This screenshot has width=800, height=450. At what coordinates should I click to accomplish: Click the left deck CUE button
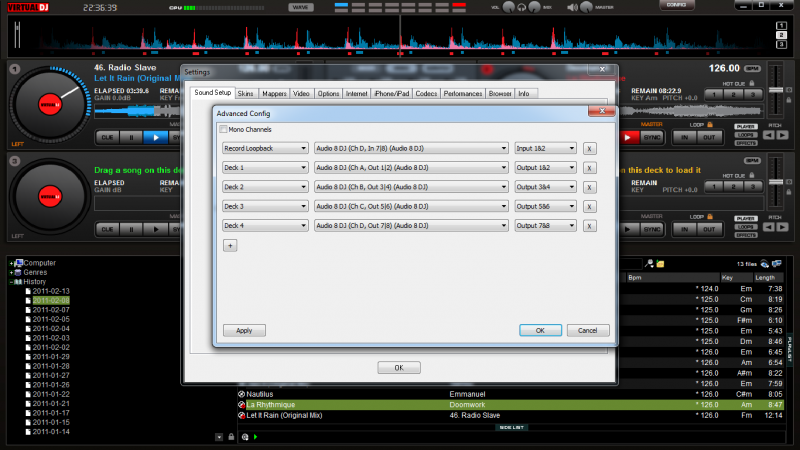[x=107, y=136]
